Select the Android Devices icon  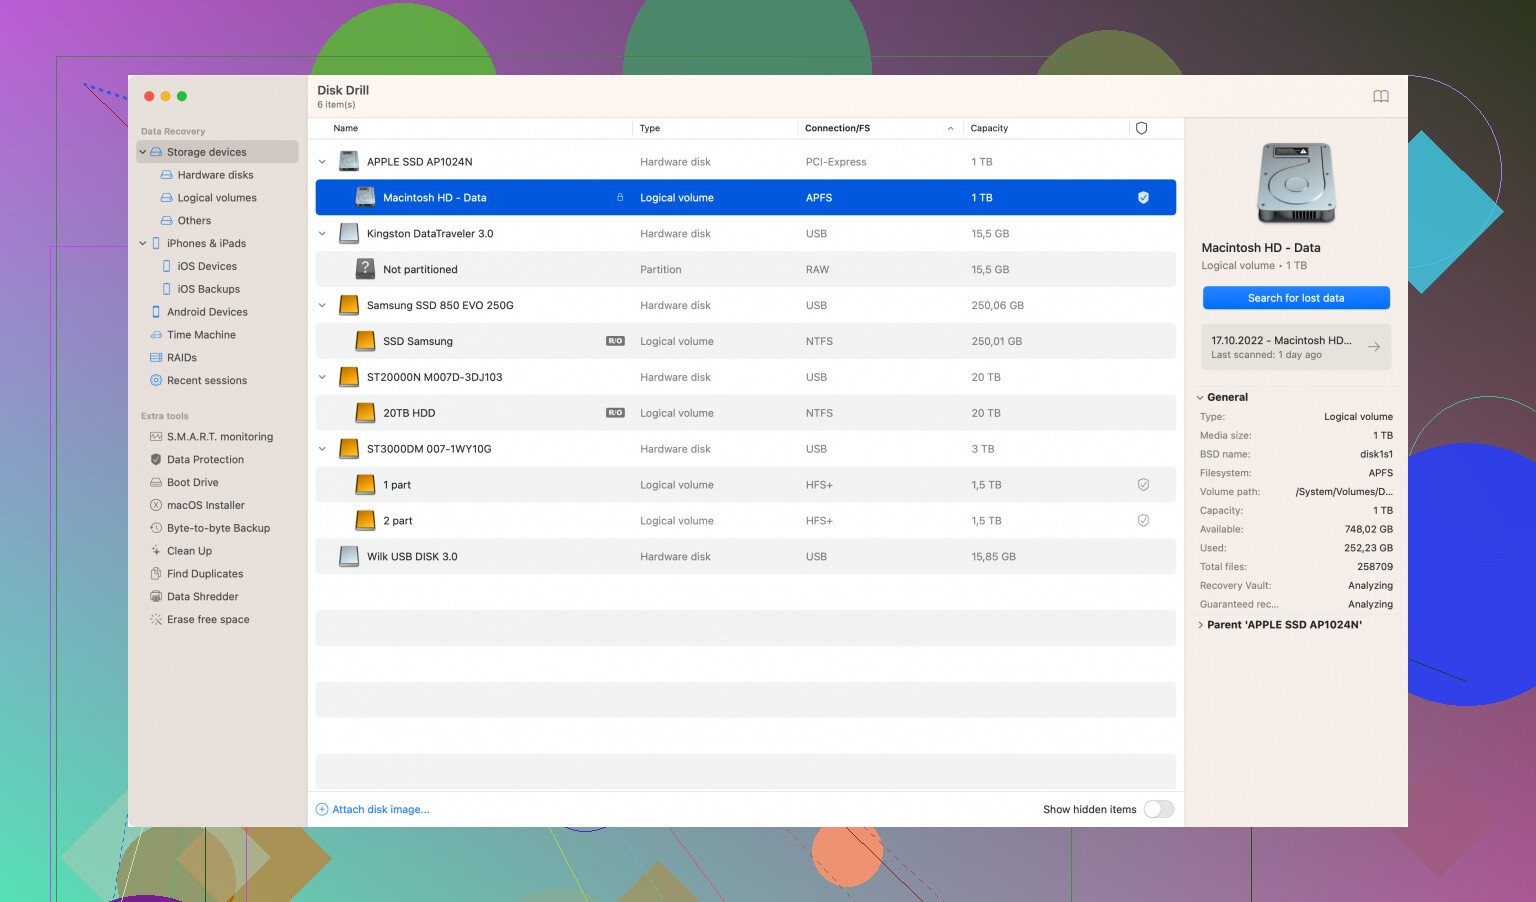156,312
